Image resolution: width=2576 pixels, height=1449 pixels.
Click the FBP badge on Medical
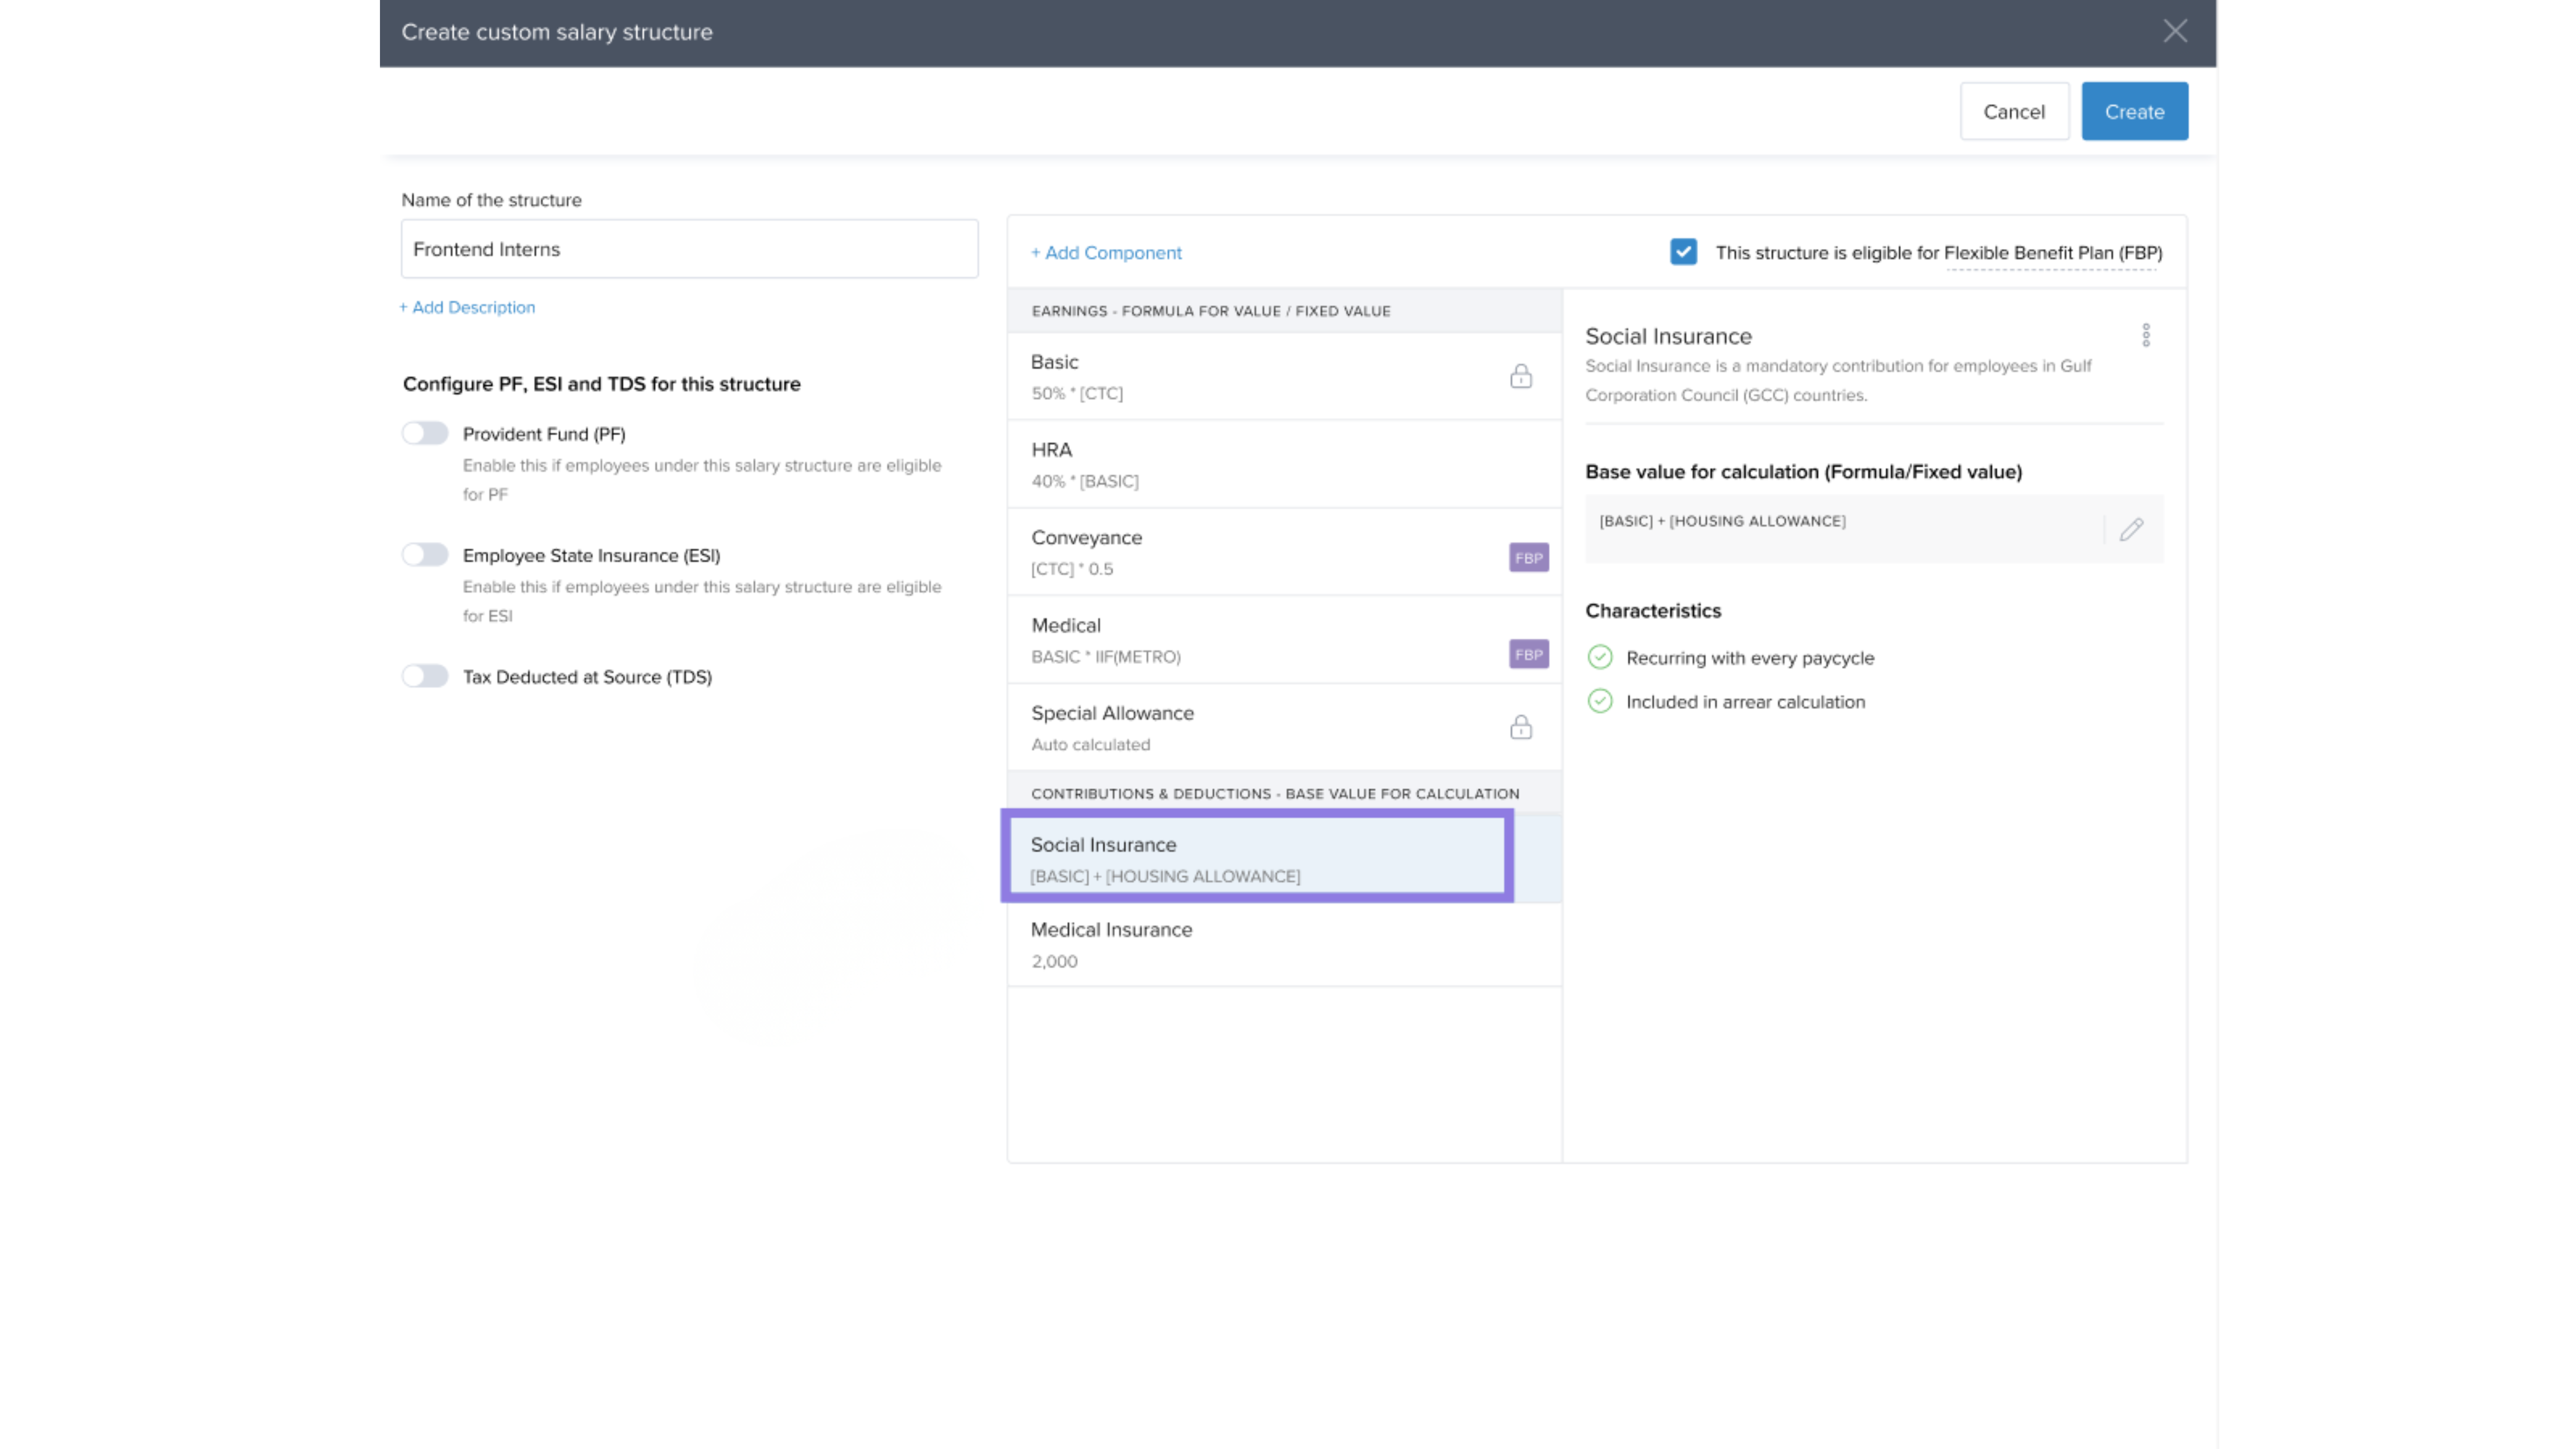tap(1528, 654)
